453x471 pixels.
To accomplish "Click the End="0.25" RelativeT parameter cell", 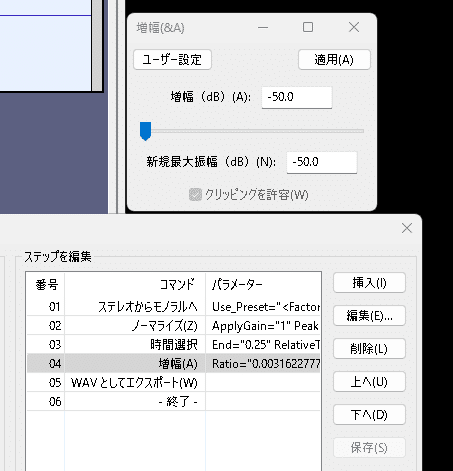I will pos(263,344).
